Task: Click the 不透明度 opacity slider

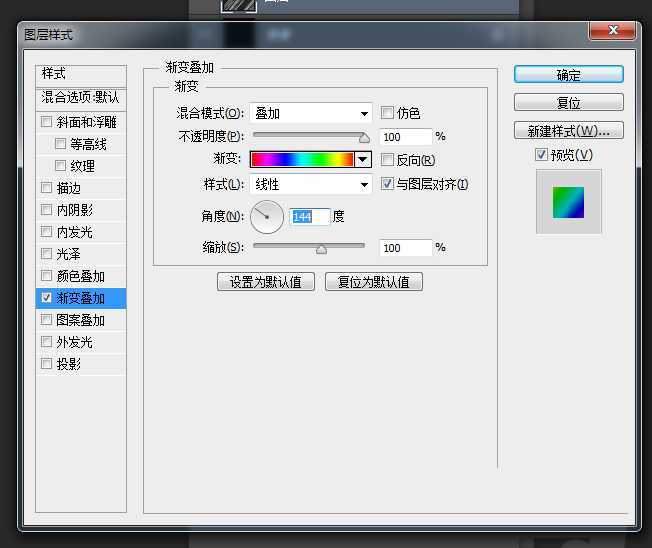Action: pos(309,135)
